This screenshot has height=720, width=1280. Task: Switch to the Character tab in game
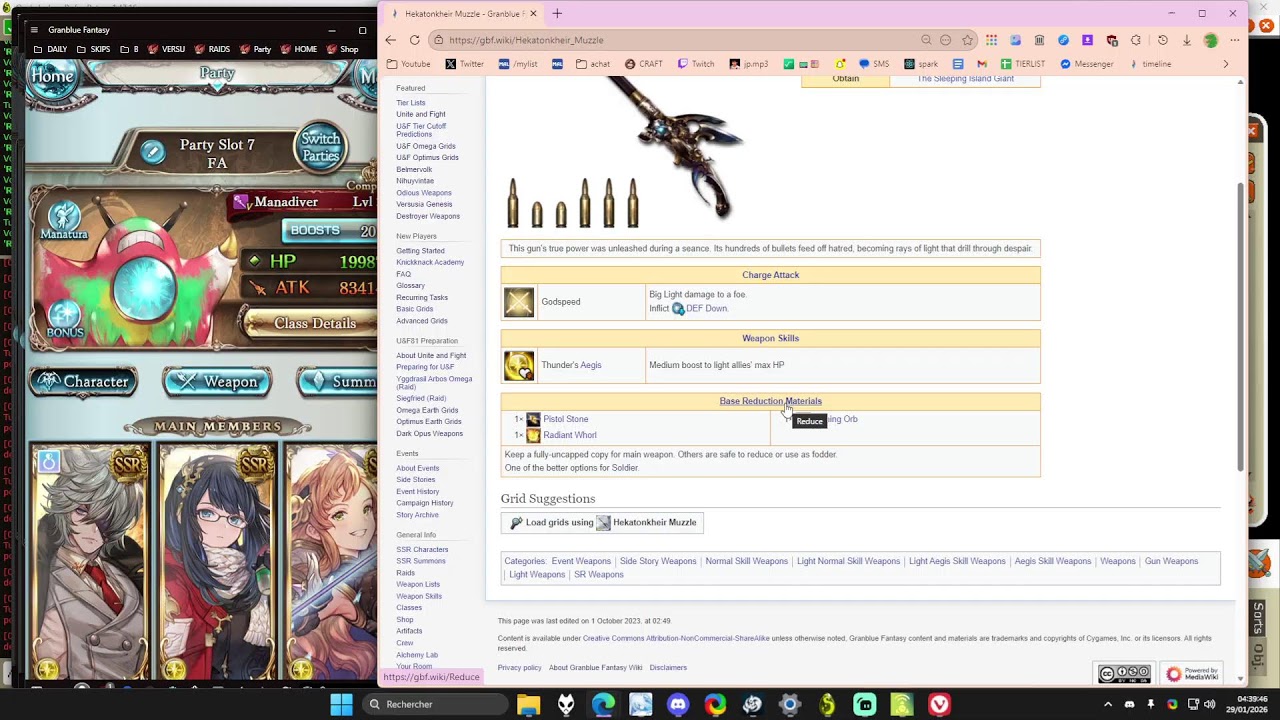pos(84,381)
